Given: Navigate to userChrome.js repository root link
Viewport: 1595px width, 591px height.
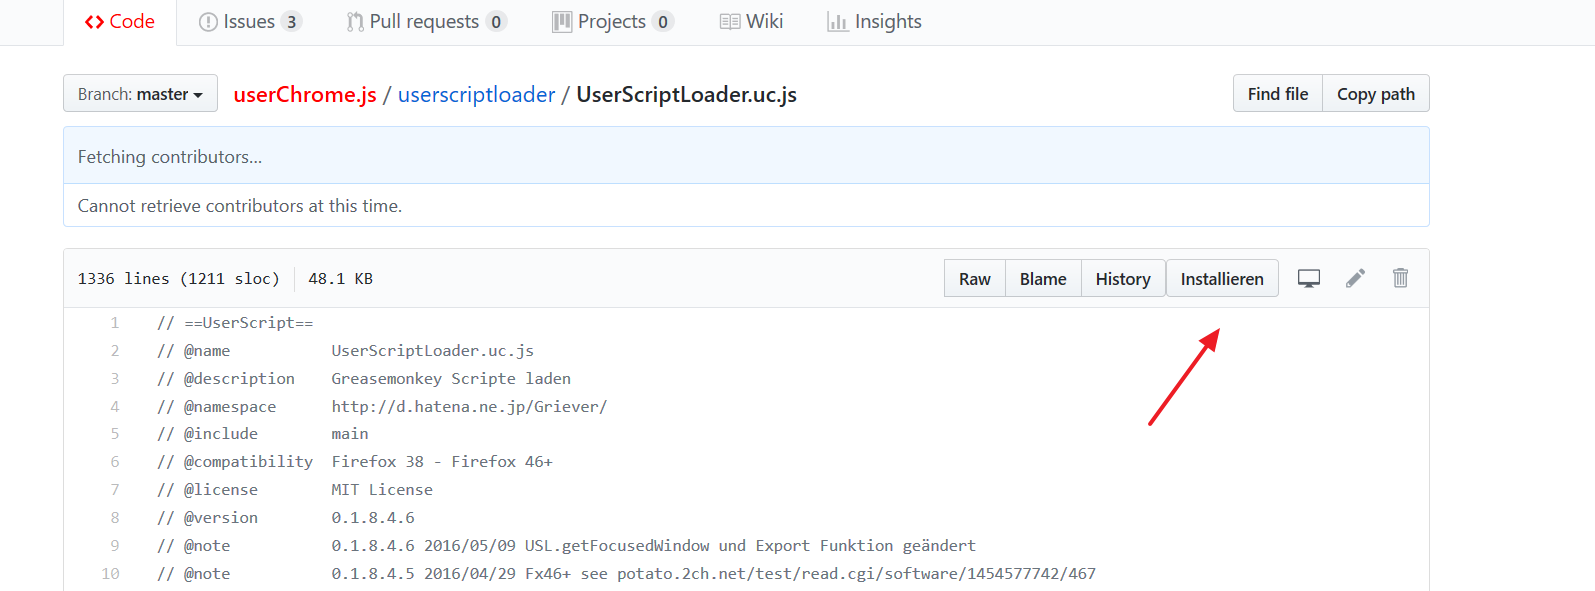Looking at the screenshot, I should click(305, 95).
